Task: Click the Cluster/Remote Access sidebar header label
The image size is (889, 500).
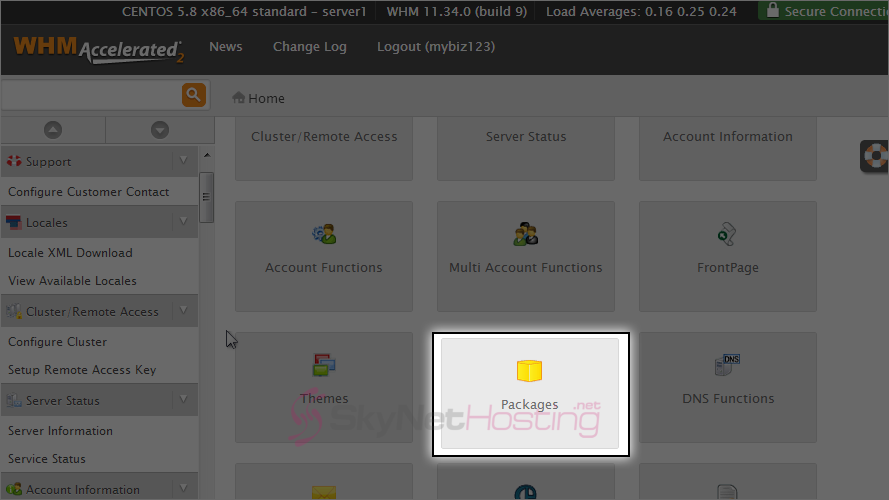Action: point(92,312)
